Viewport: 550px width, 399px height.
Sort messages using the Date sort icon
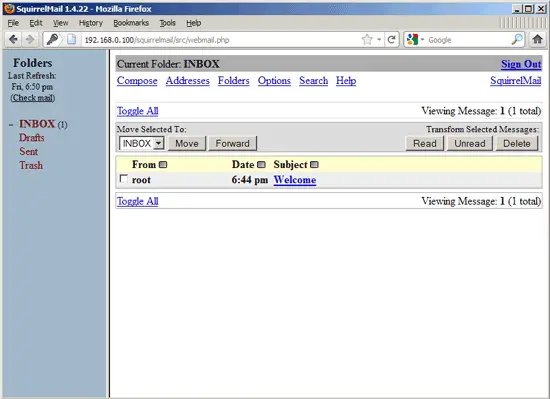point(261,165)
